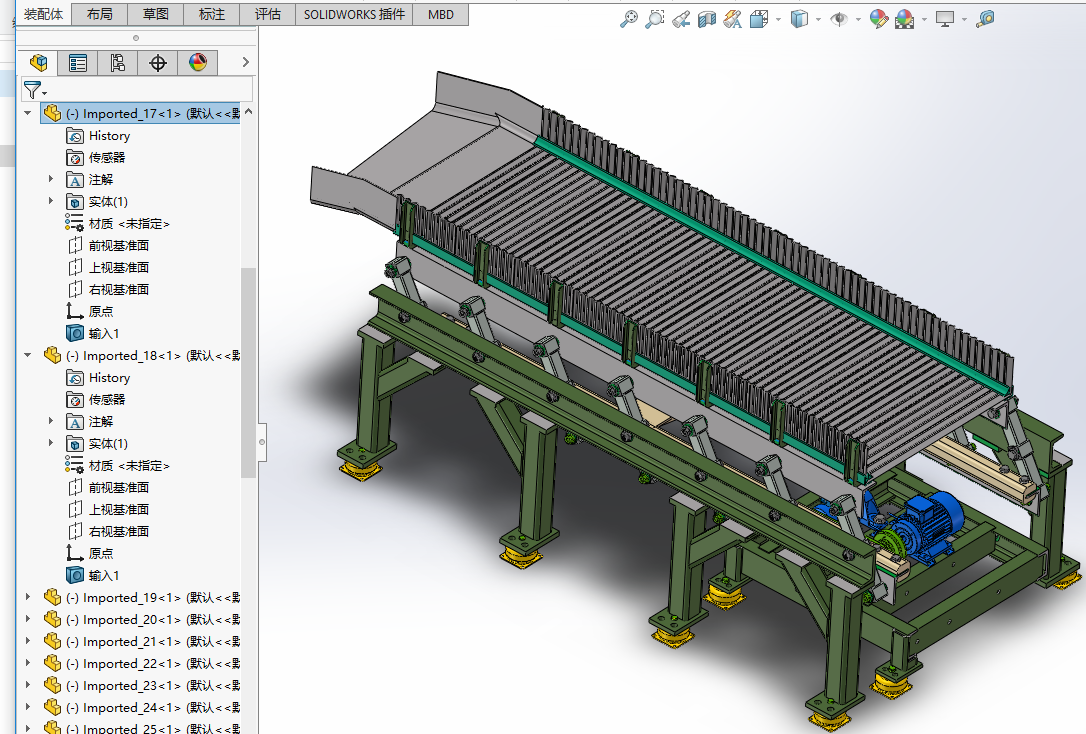Click the Zoom to Fit magnifier icon
Screen dimensions: 1086x734
628,19
